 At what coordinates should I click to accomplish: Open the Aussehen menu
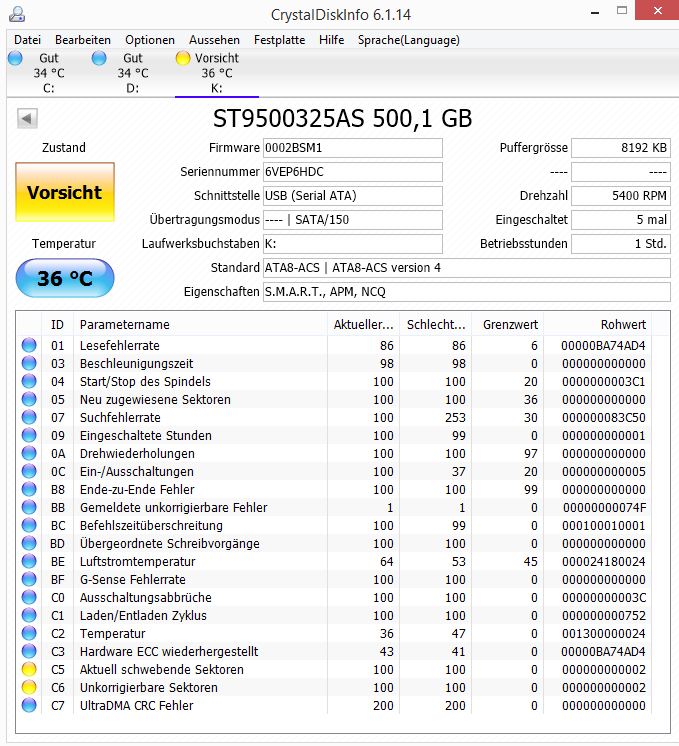(214, 40)
